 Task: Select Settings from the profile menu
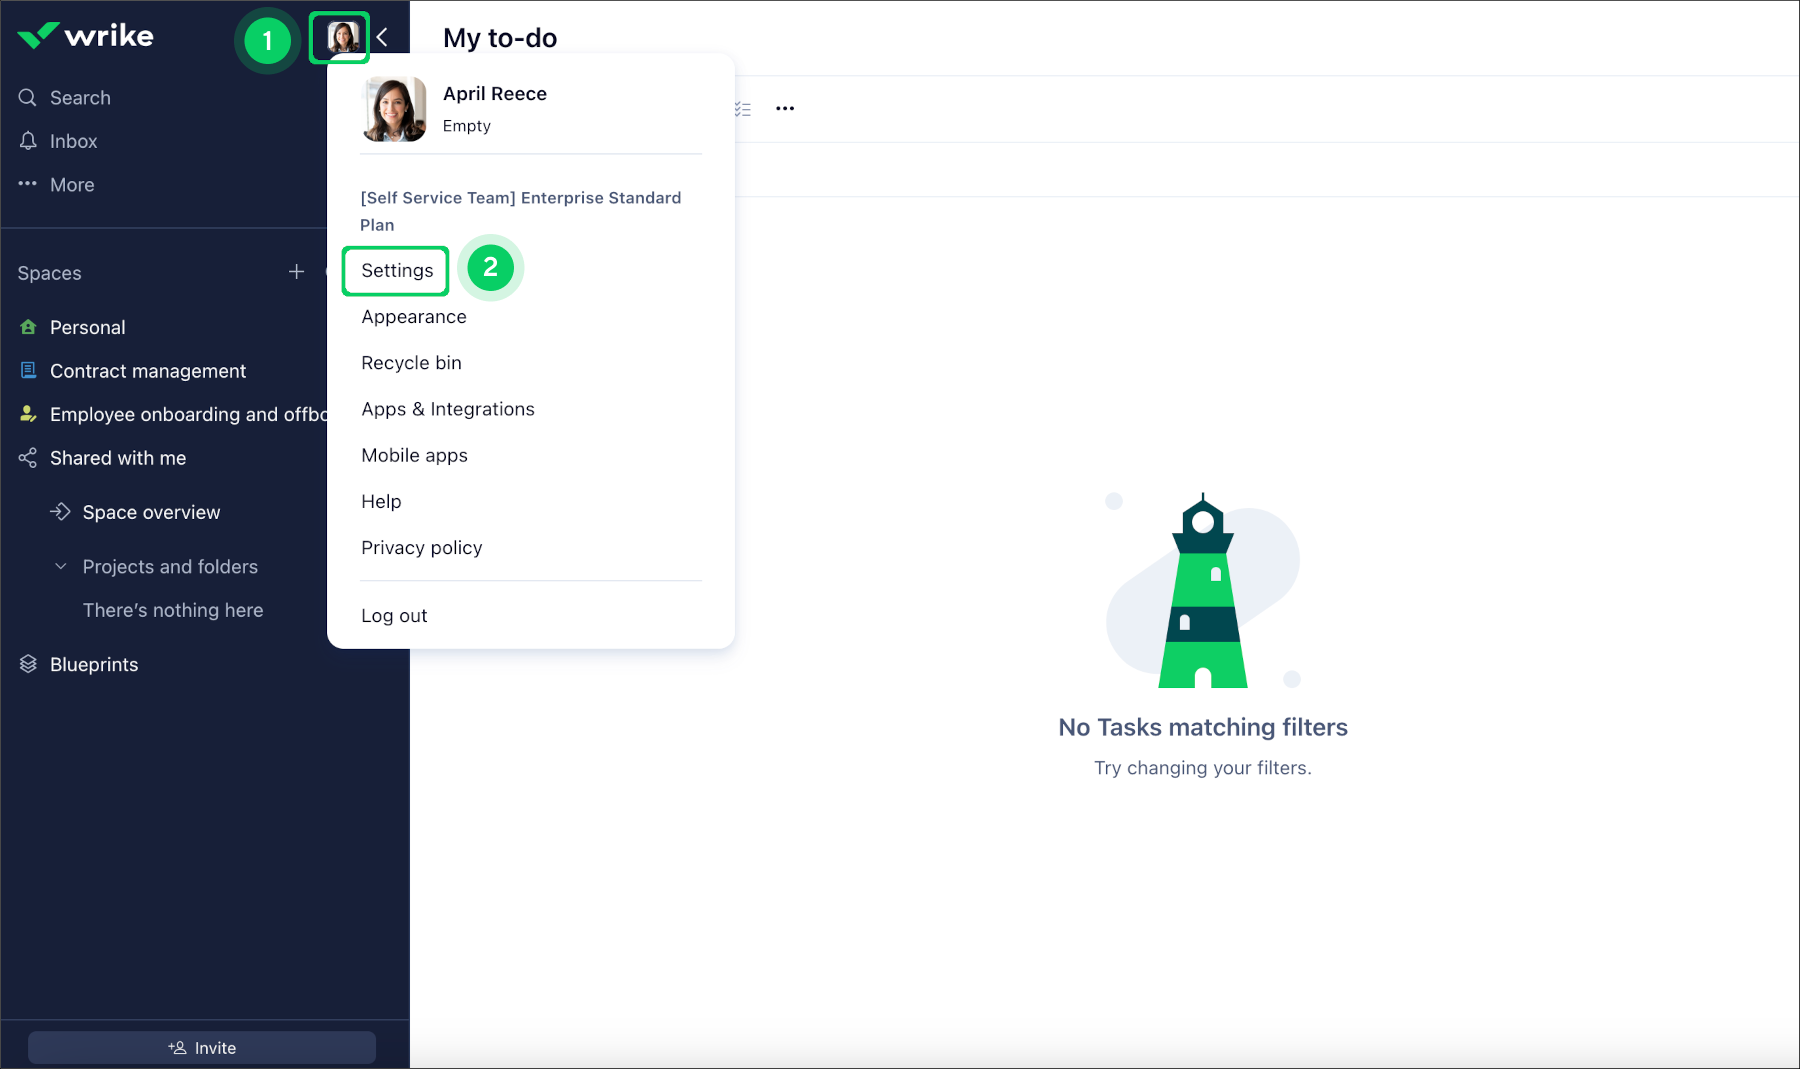[x=397, y=271]
